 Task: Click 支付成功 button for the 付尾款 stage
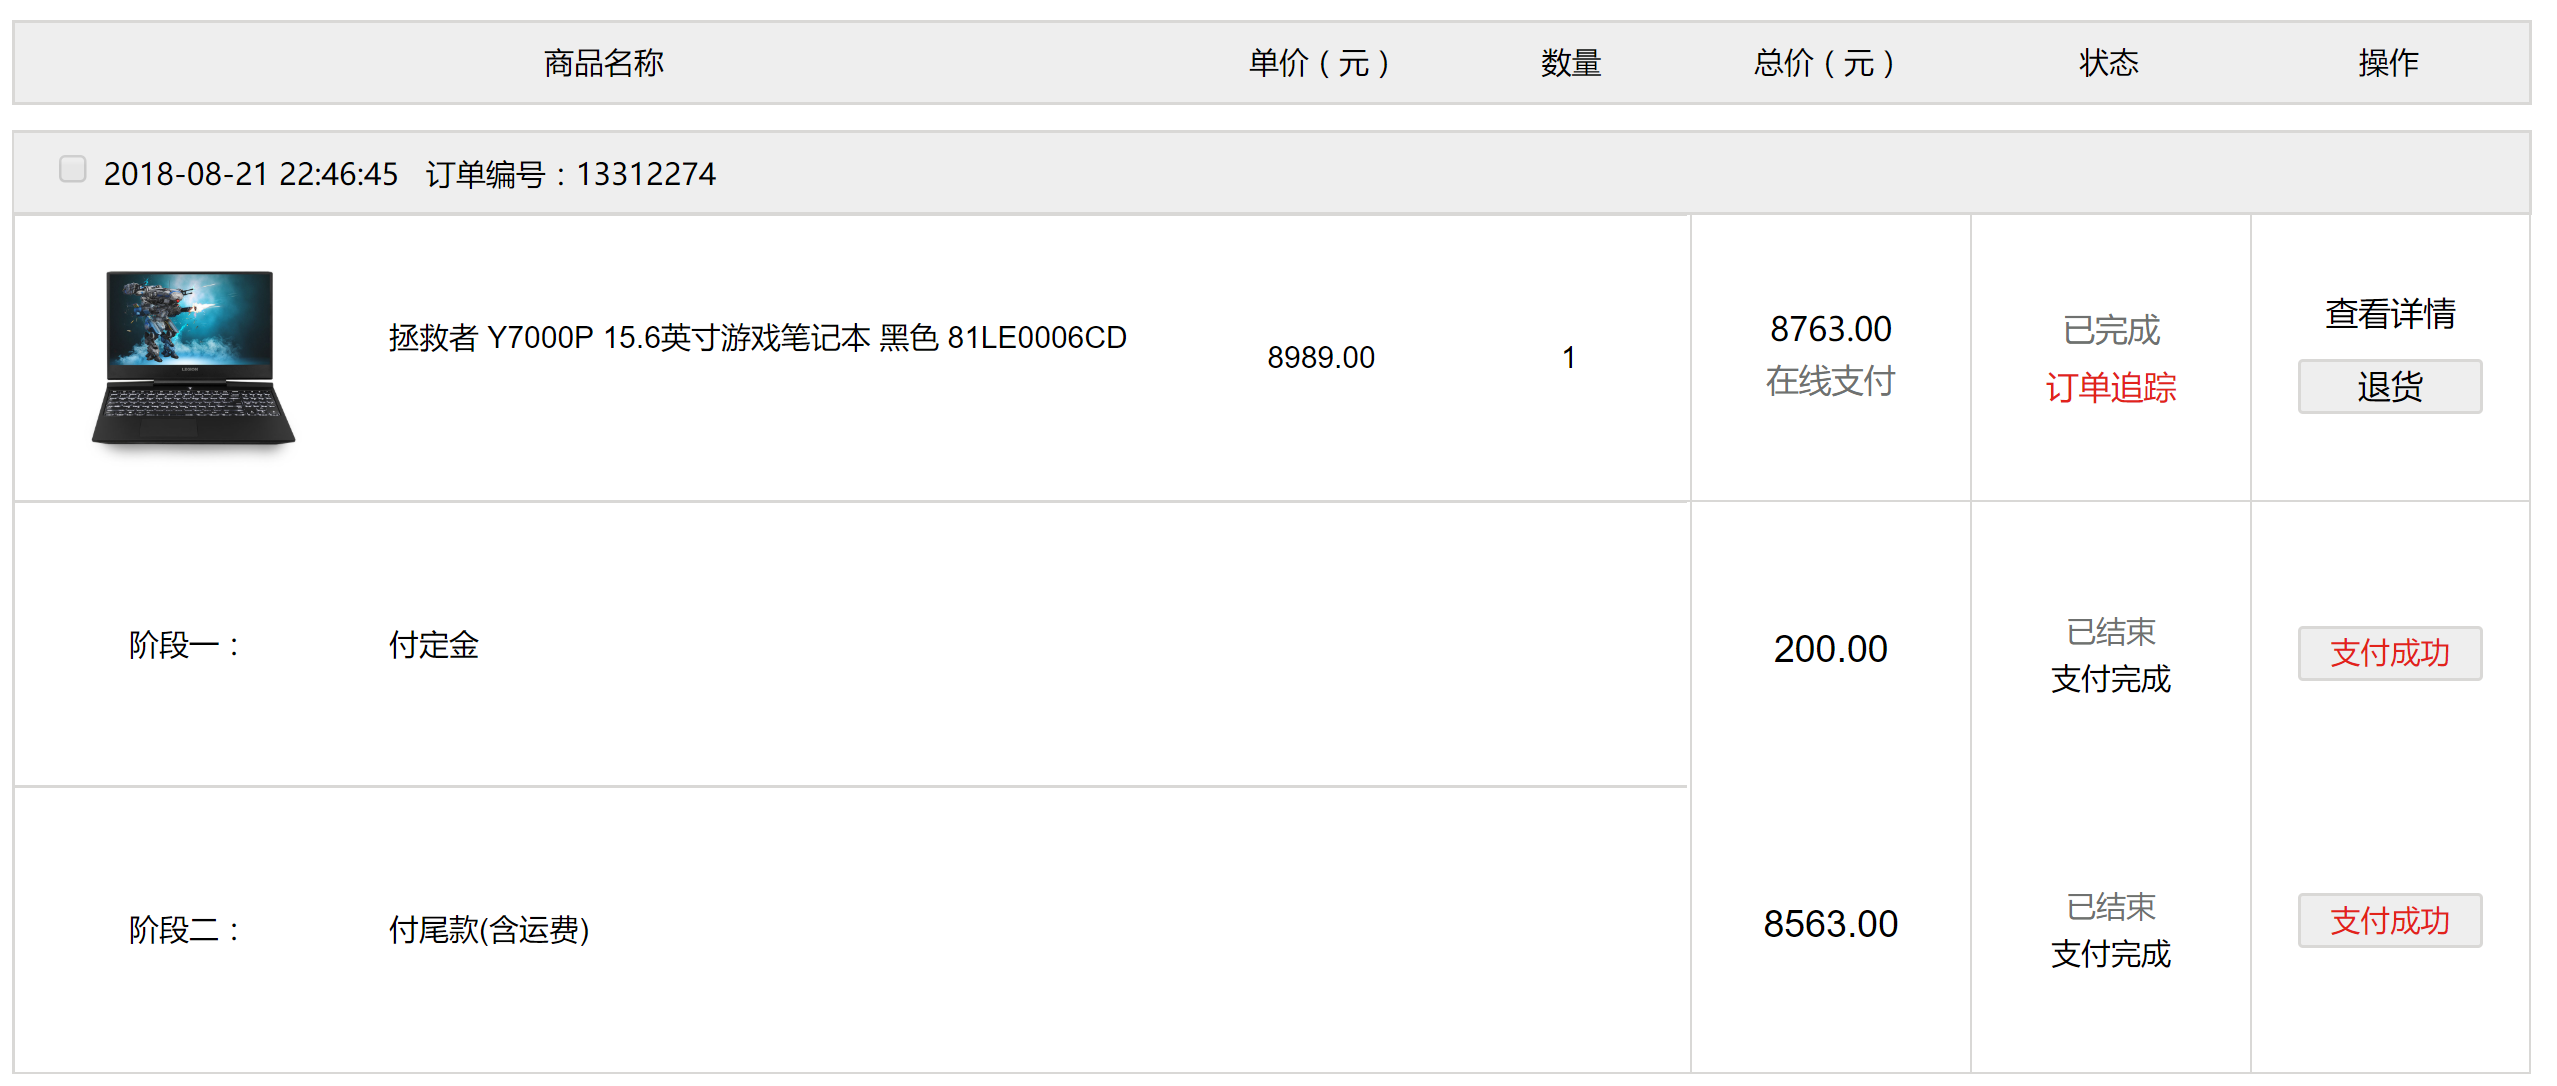pos(2389,921)
